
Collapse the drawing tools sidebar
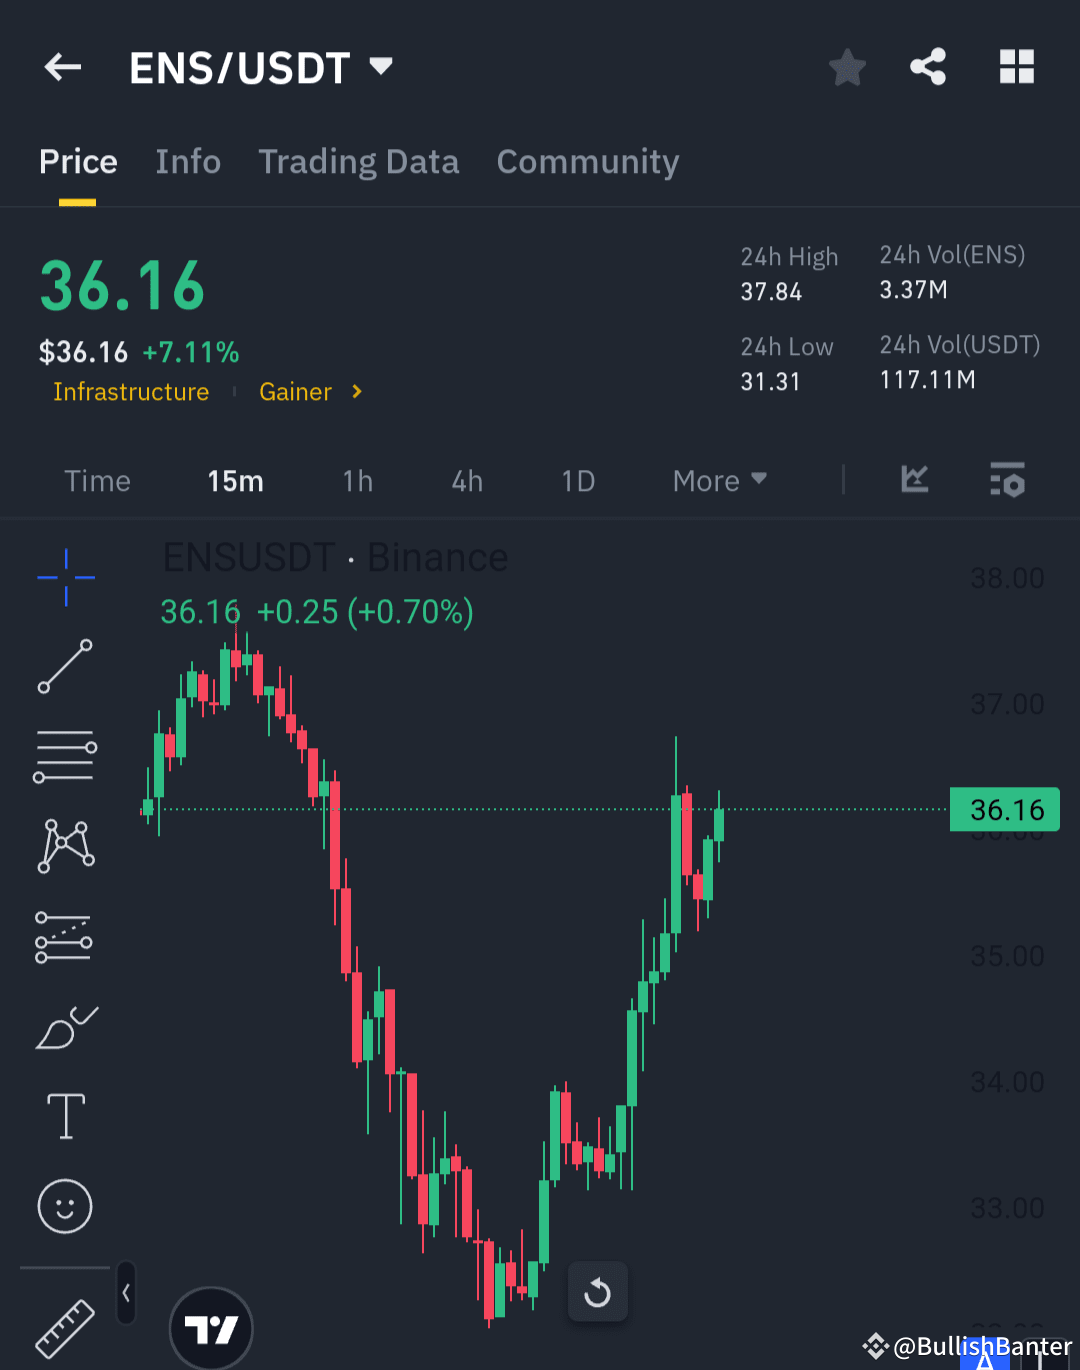click(126, 1292)
